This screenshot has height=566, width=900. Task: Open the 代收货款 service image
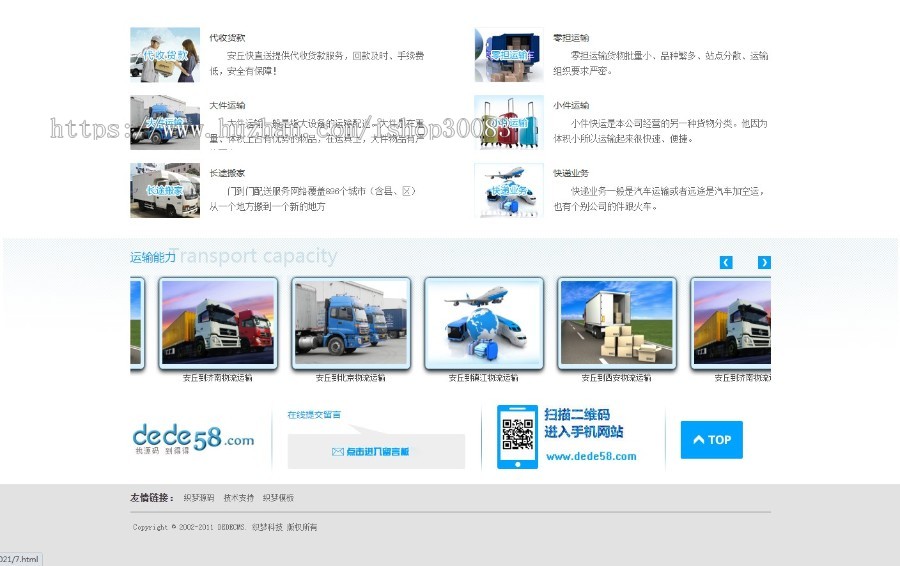point(165,54)
